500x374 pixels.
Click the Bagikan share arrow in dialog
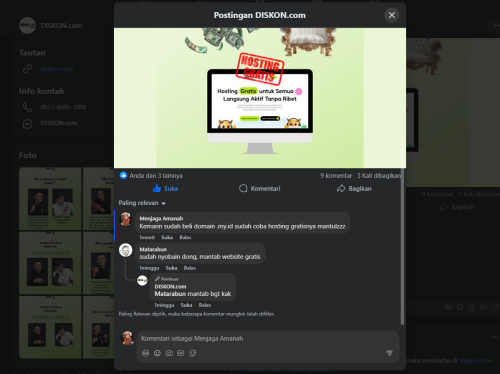click(341, 188)
